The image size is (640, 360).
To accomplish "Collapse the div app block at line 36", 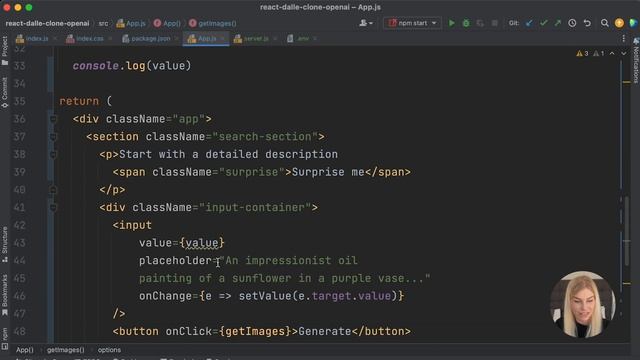I will click(53, 119).
